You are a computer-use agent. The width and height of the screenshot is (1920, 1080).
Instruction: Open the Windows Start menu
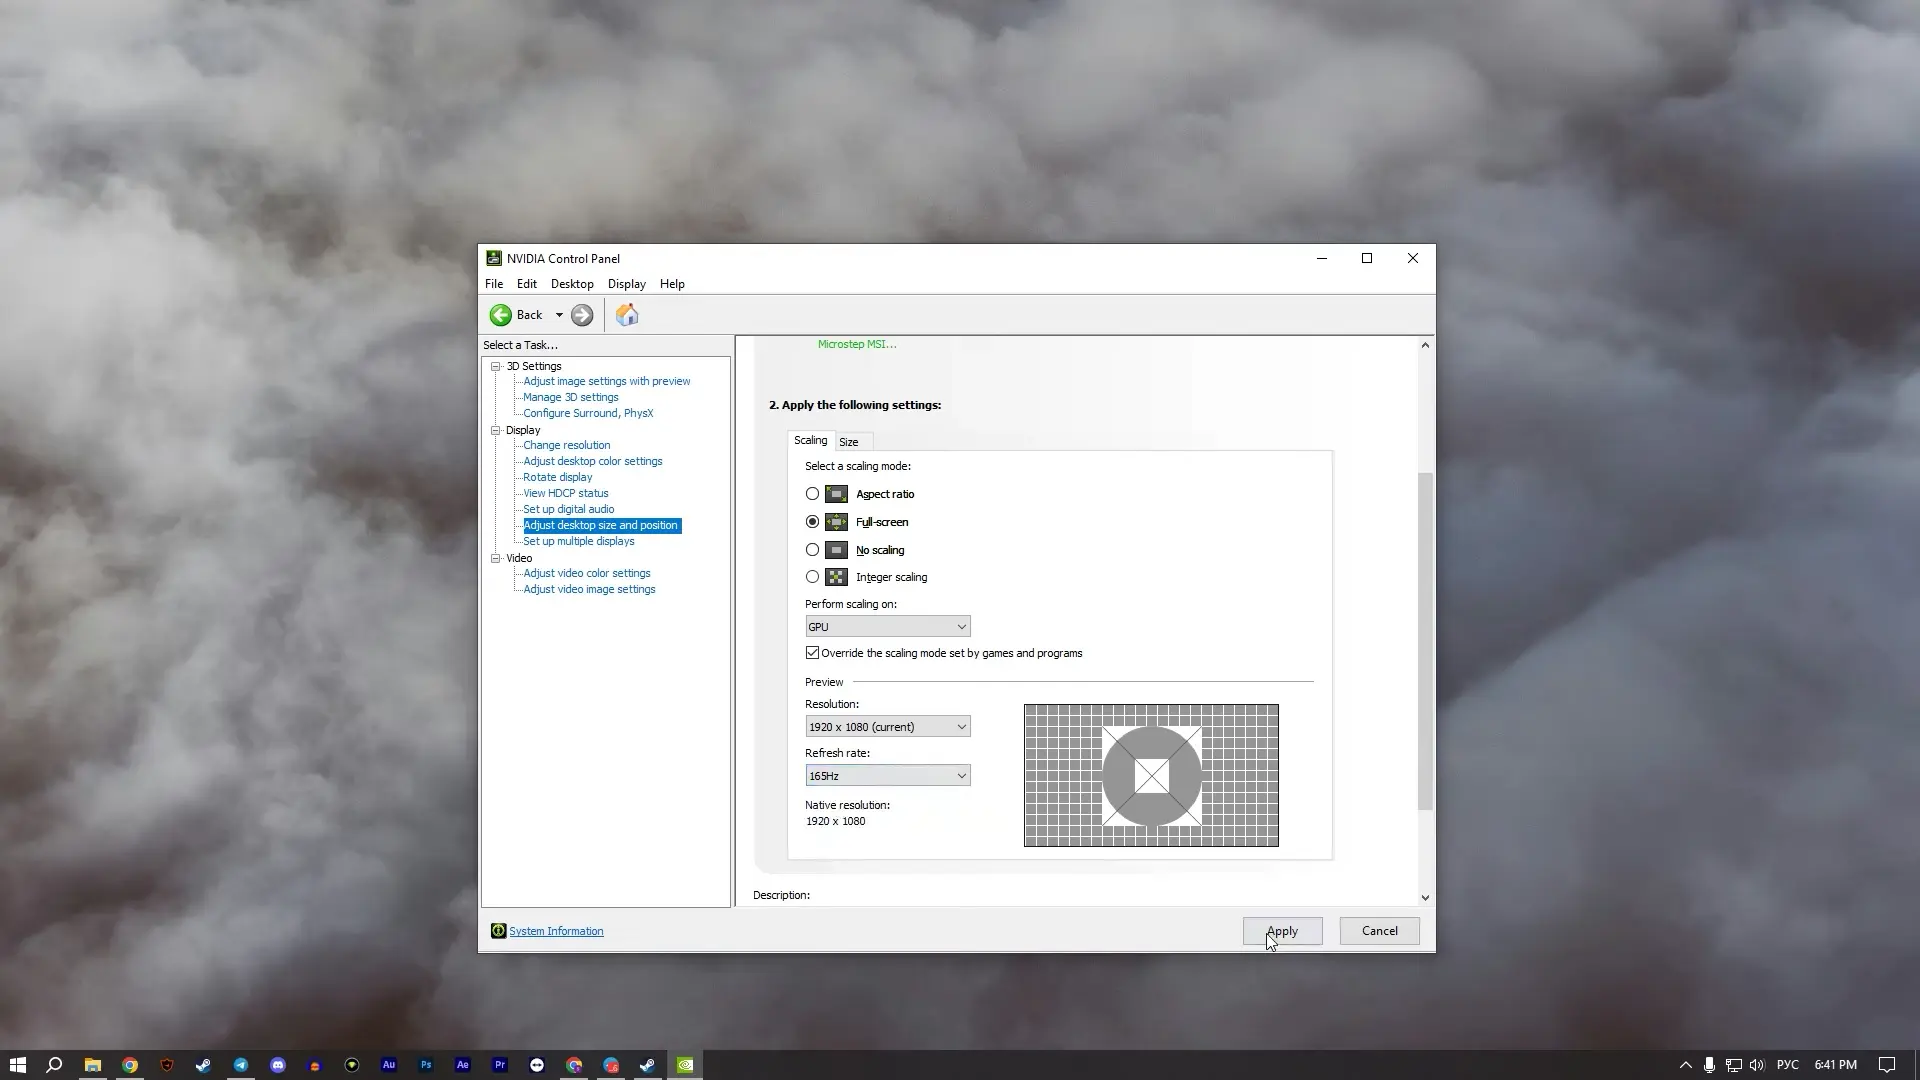17,1065
